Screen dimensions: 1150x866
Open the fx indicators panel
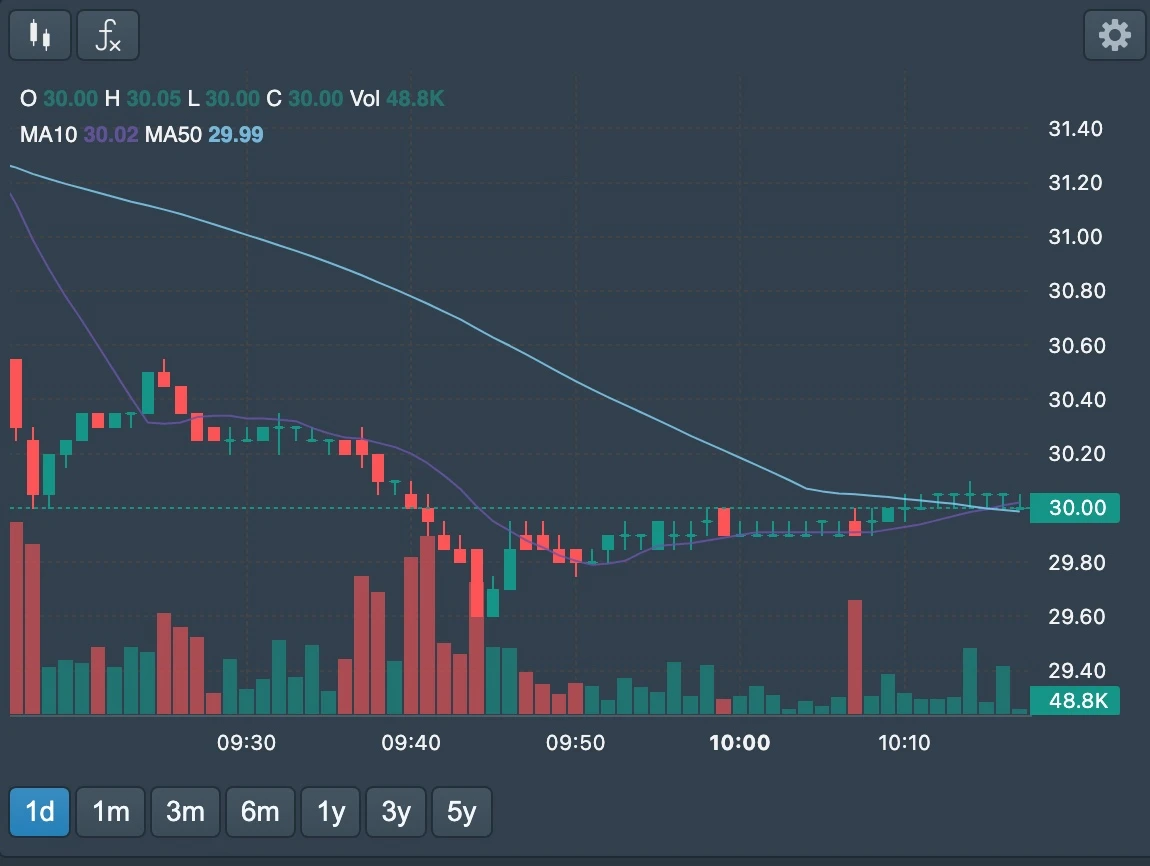(x=107, y=34)
